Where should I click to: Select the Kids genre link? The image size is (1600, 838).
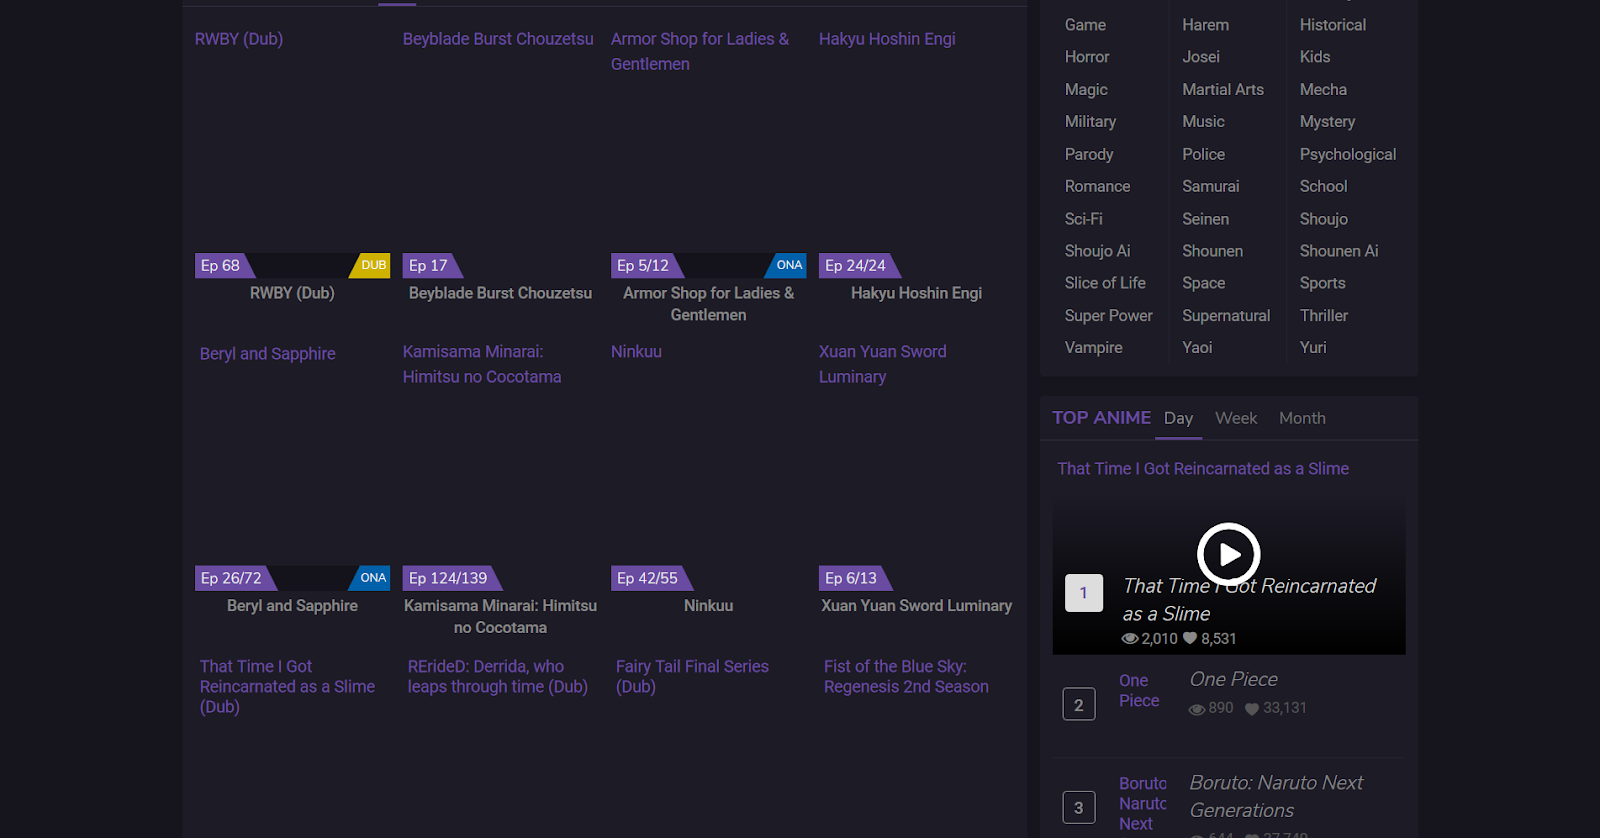[1315, 57]
